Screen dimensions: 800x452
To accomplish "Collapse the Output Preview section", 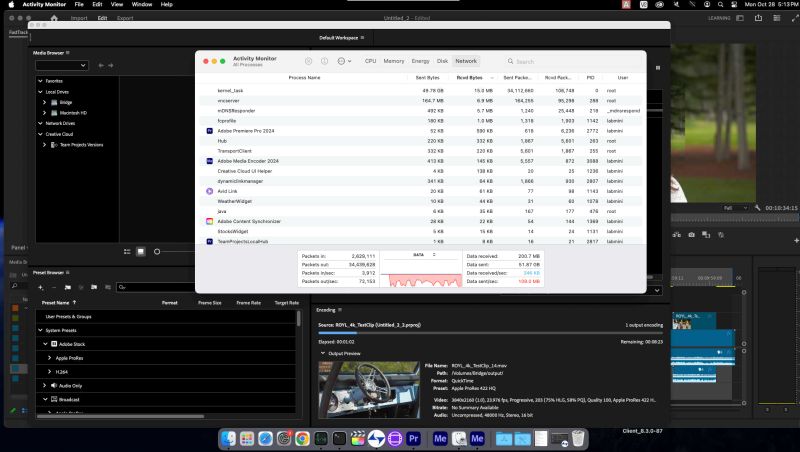I will click(322, 353).
